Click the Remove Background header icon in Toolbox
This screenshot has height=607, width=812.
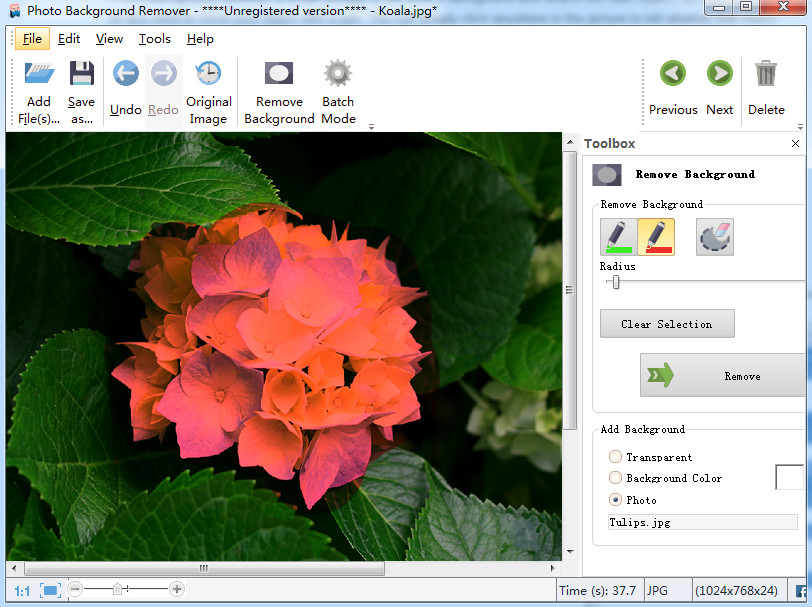[606, 175]
